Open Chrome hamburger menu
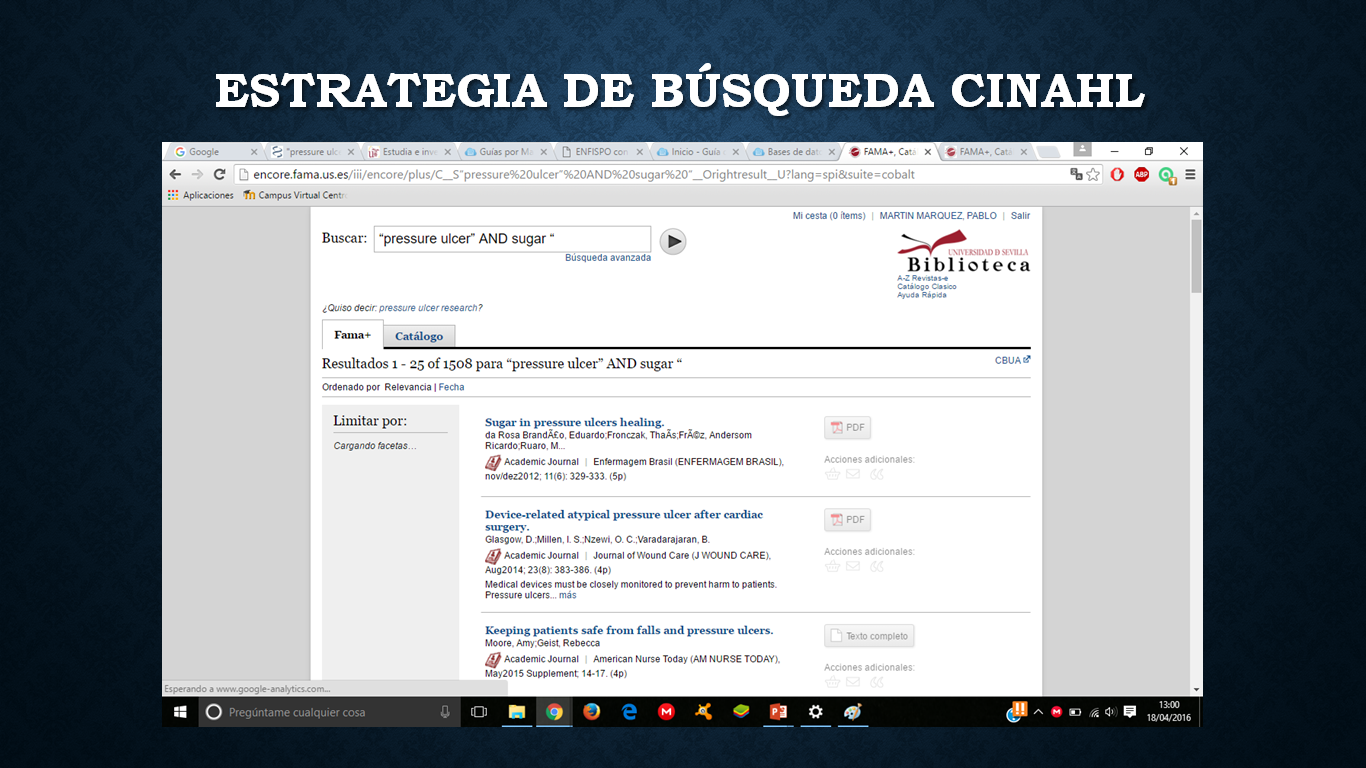Image resolution: width=1366 pixels, height=768 pixels. click(x=1190, y=174)
